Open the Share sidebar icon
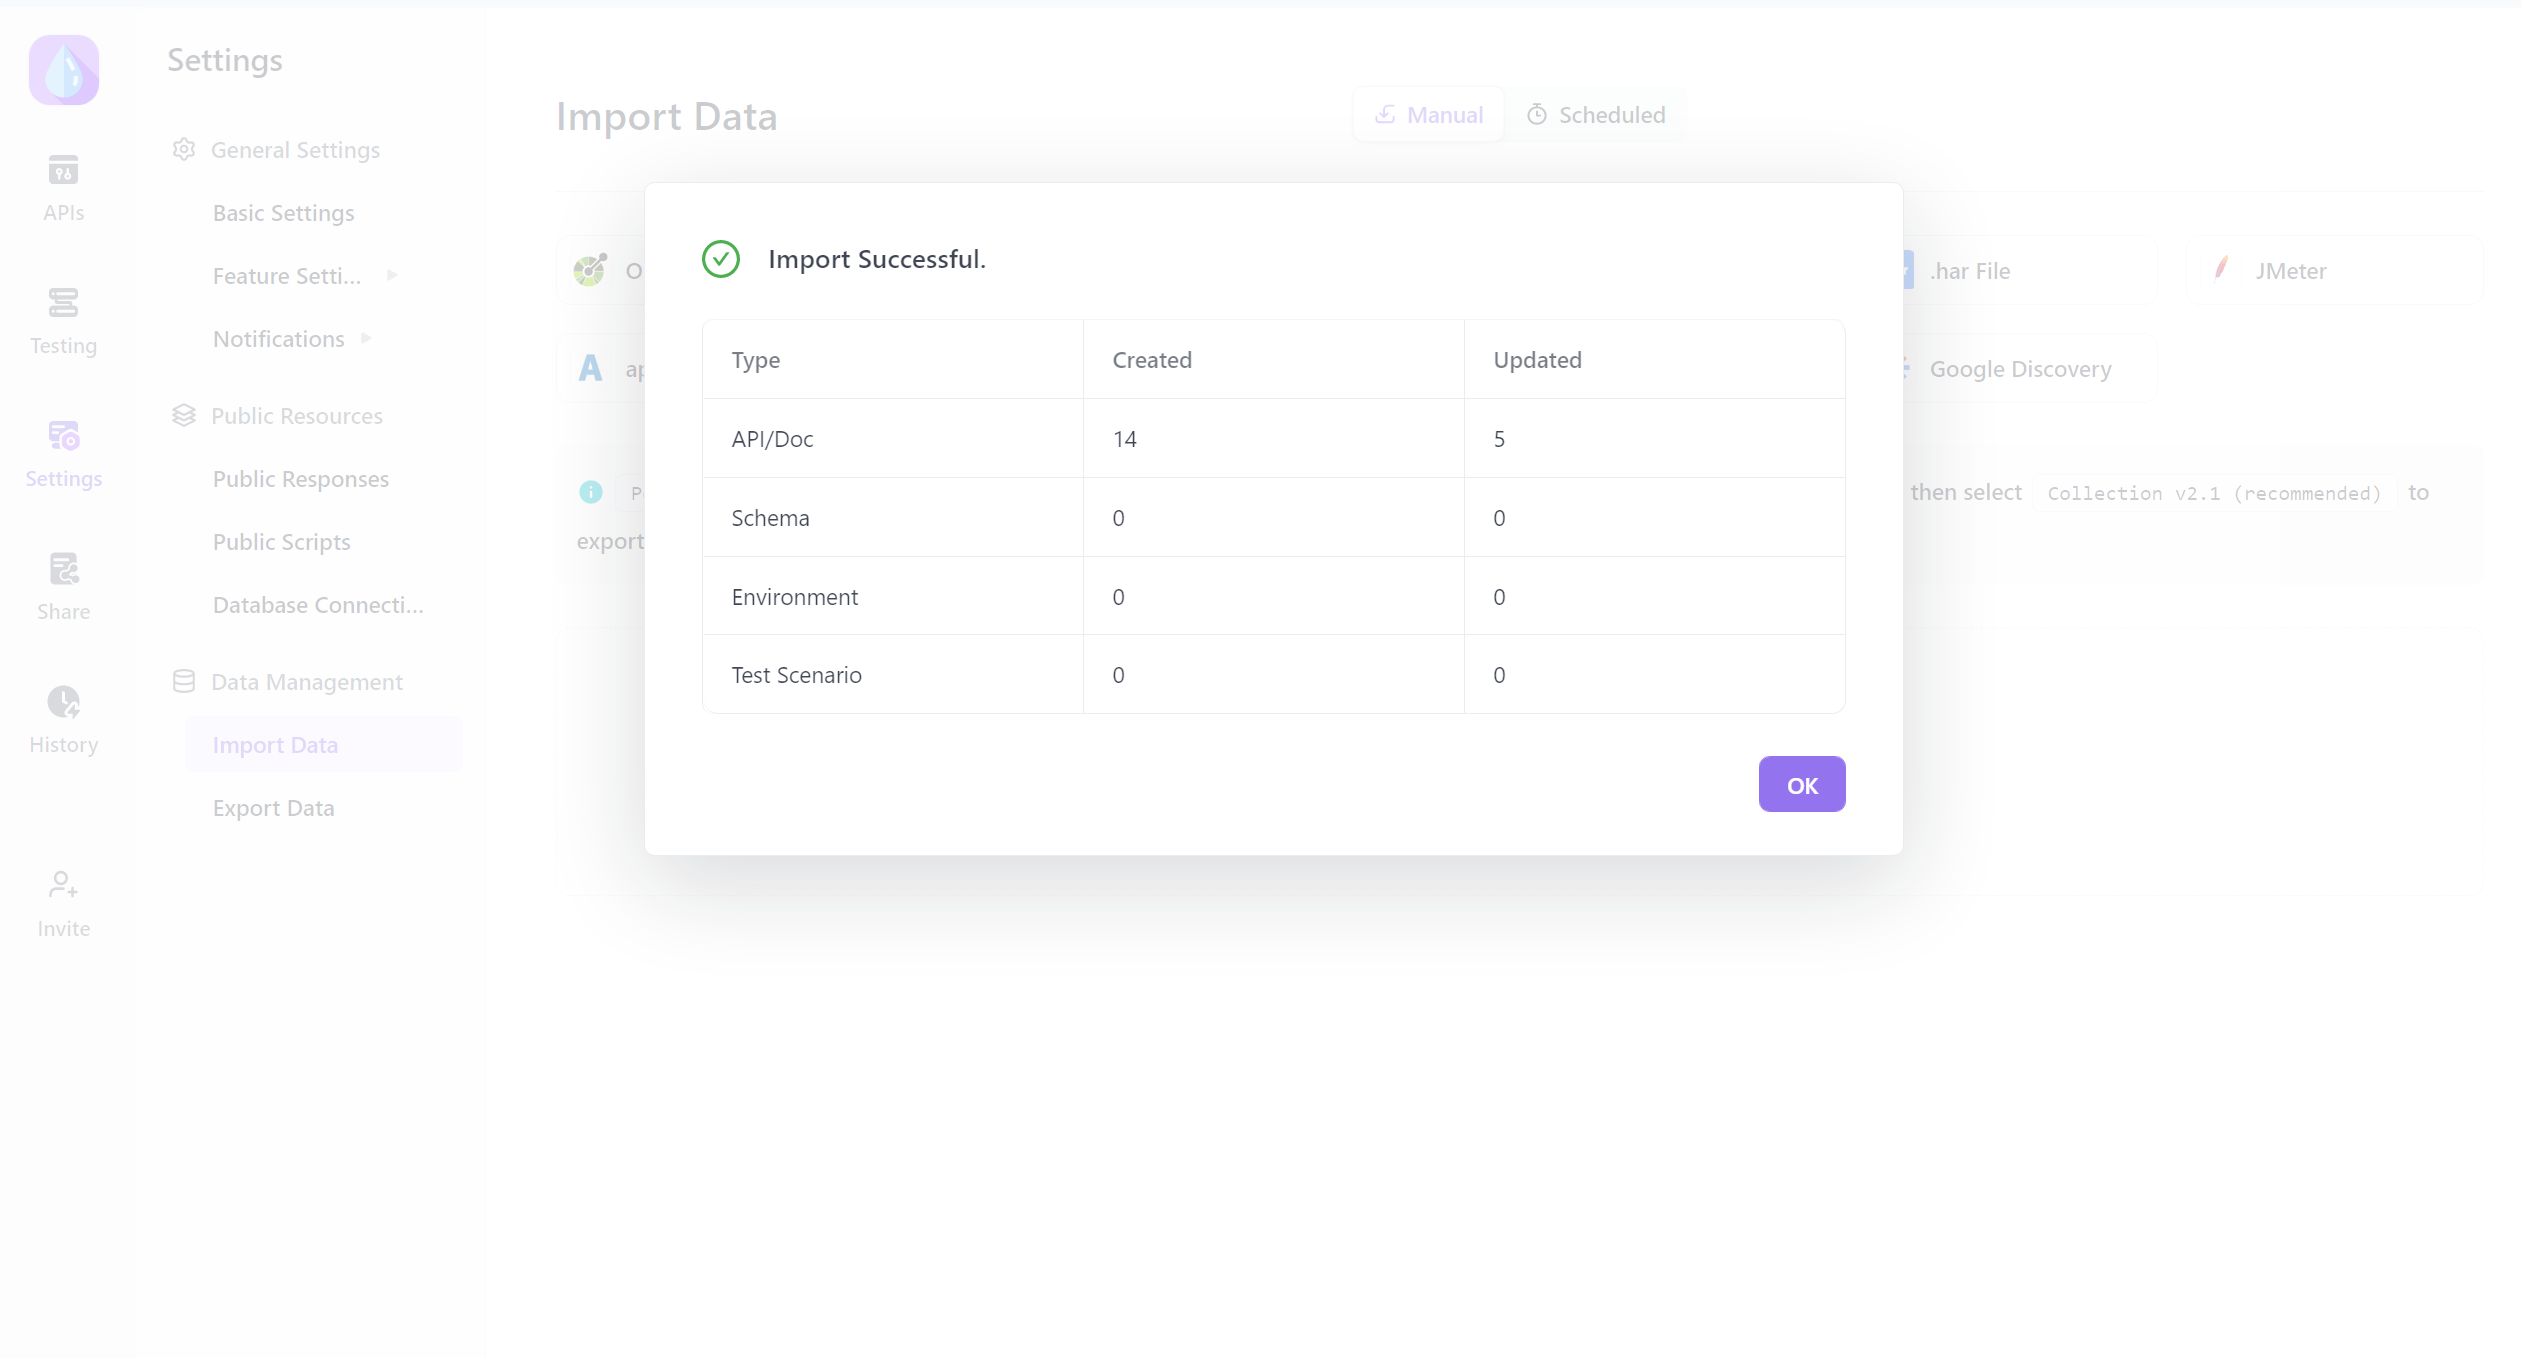The image size is (2521, 1358). tap(63, 569)
